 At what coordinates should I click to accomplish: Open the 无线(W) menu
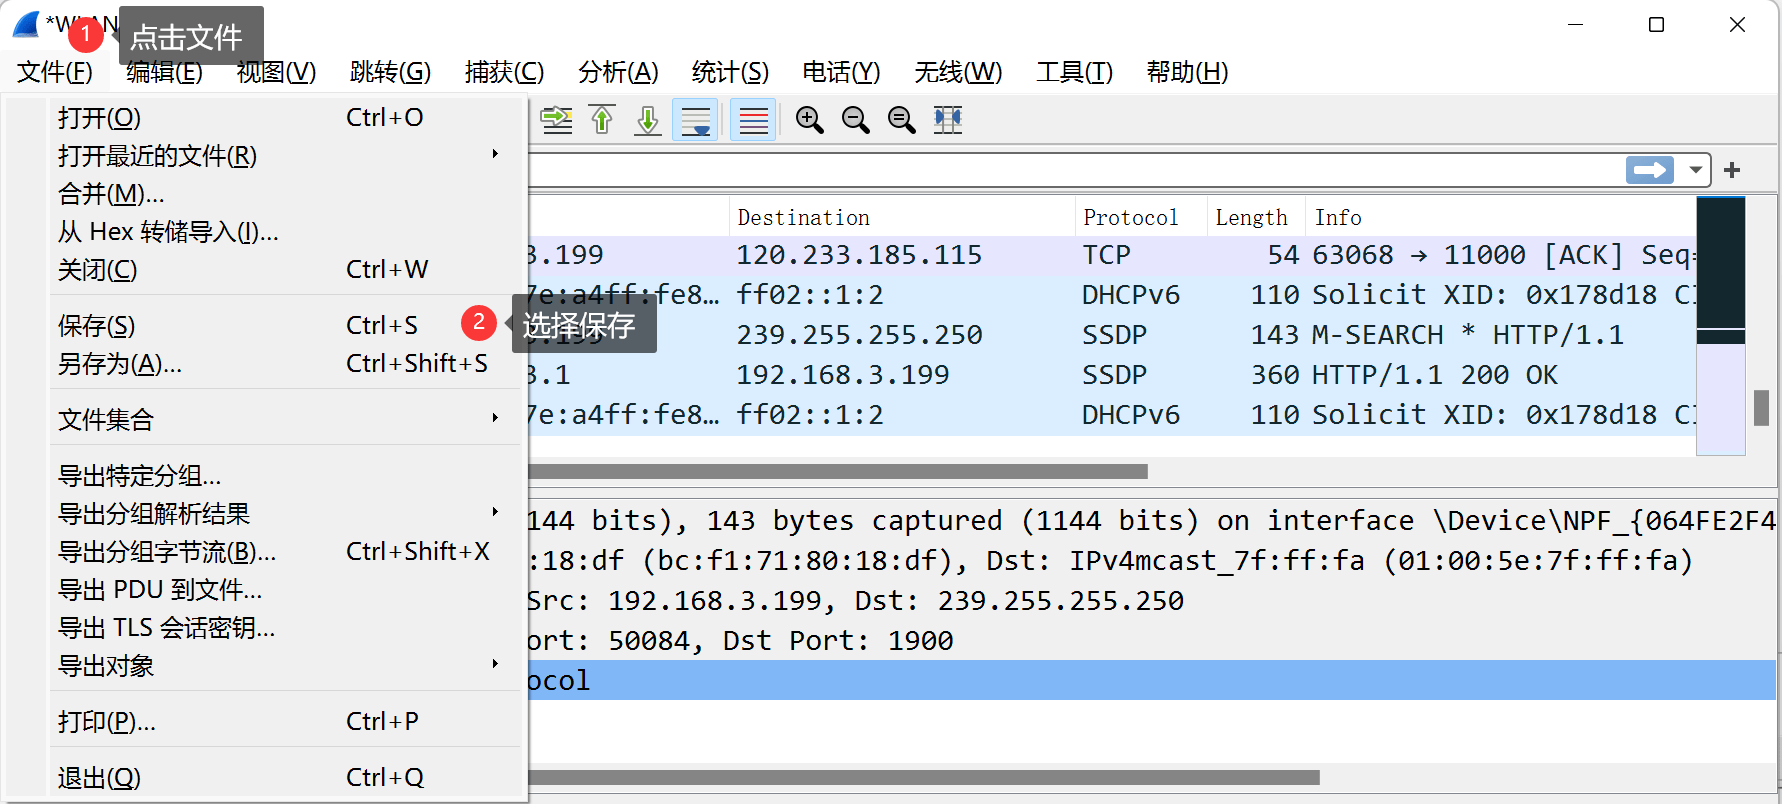pyautogui.click(x=958, y=72)
